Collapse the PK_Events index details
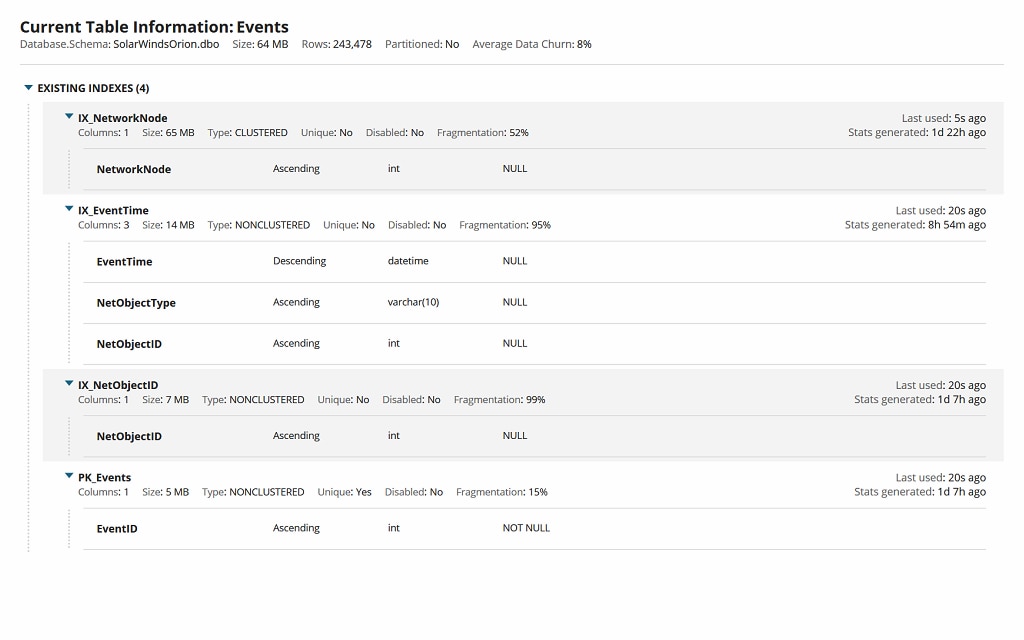 69,477
